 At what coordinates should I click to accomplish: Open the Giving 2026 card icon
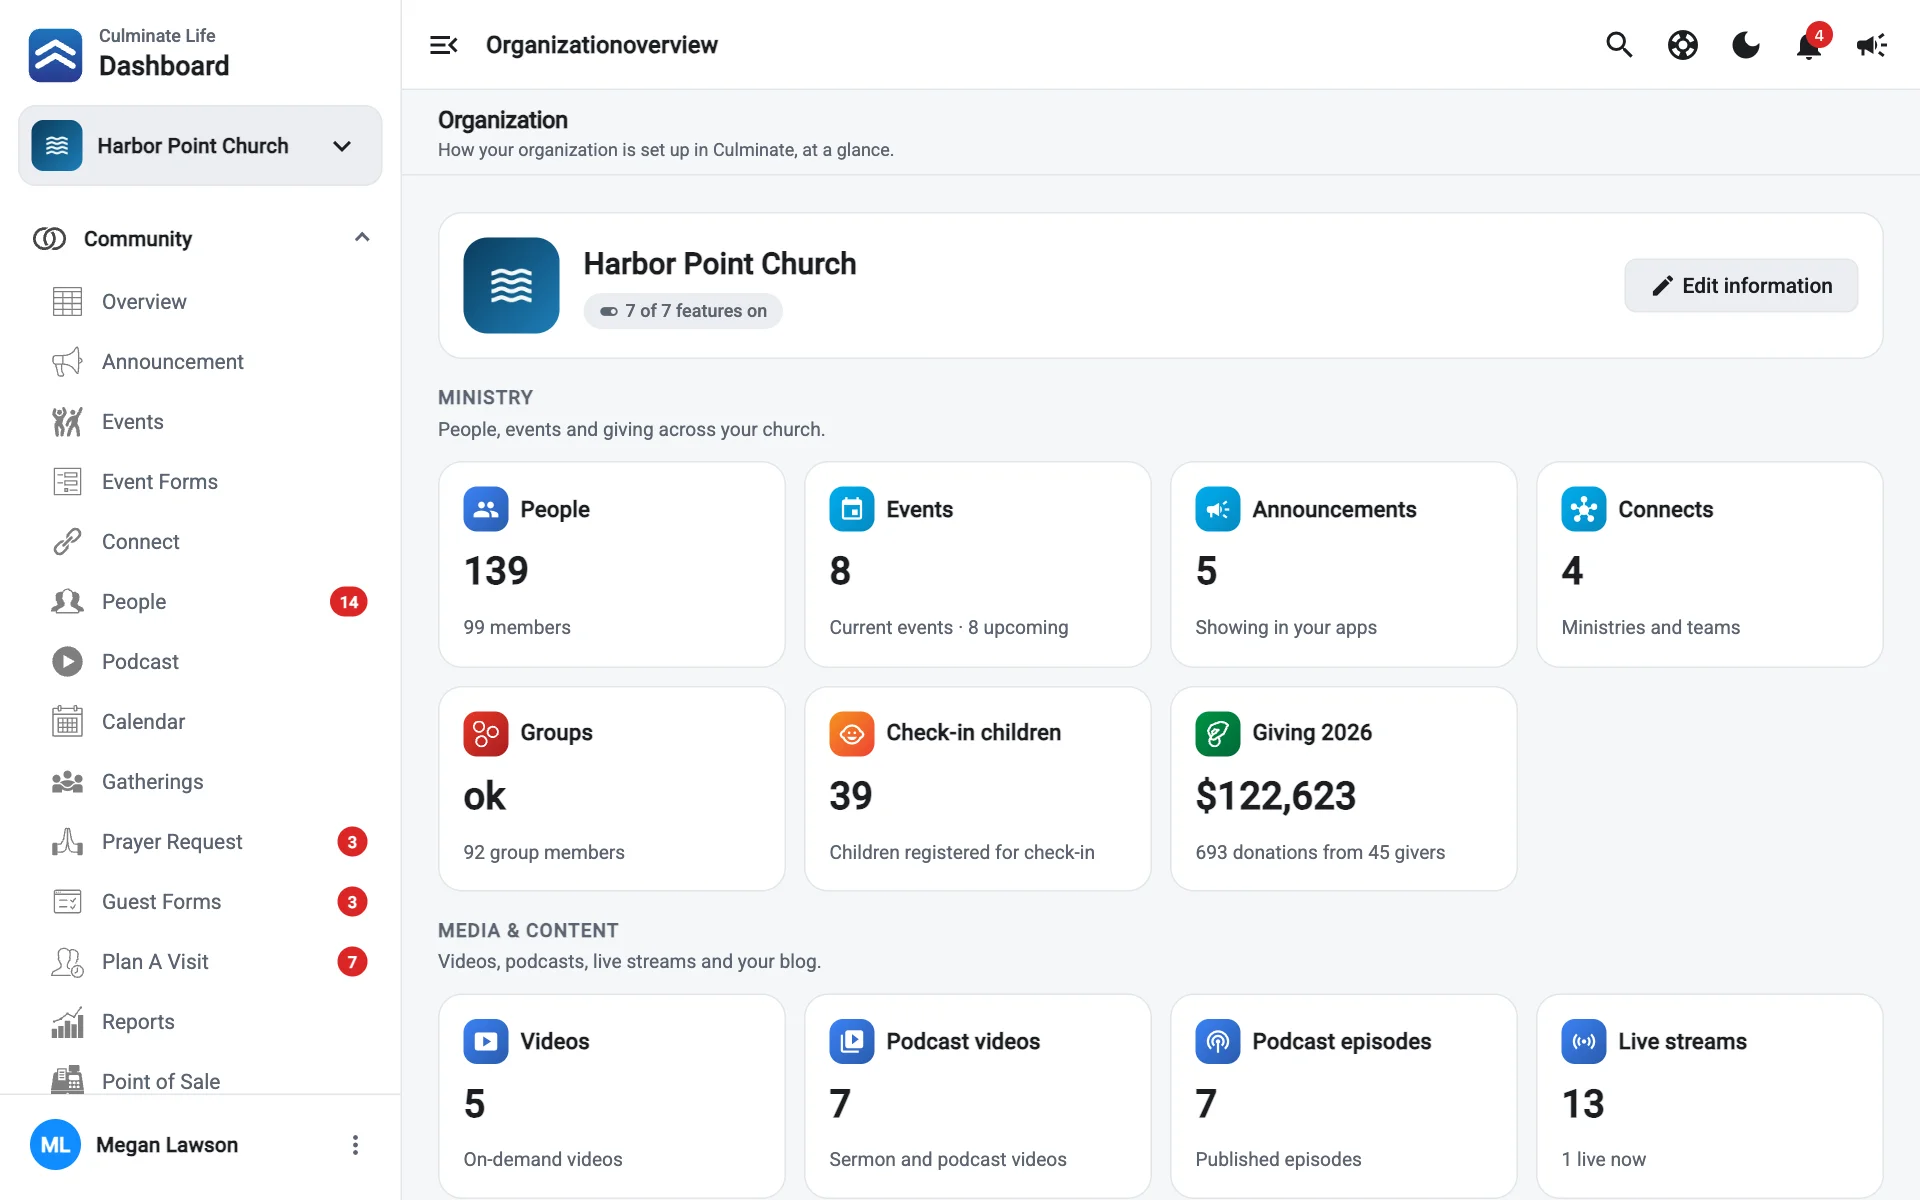(1218, 734)
